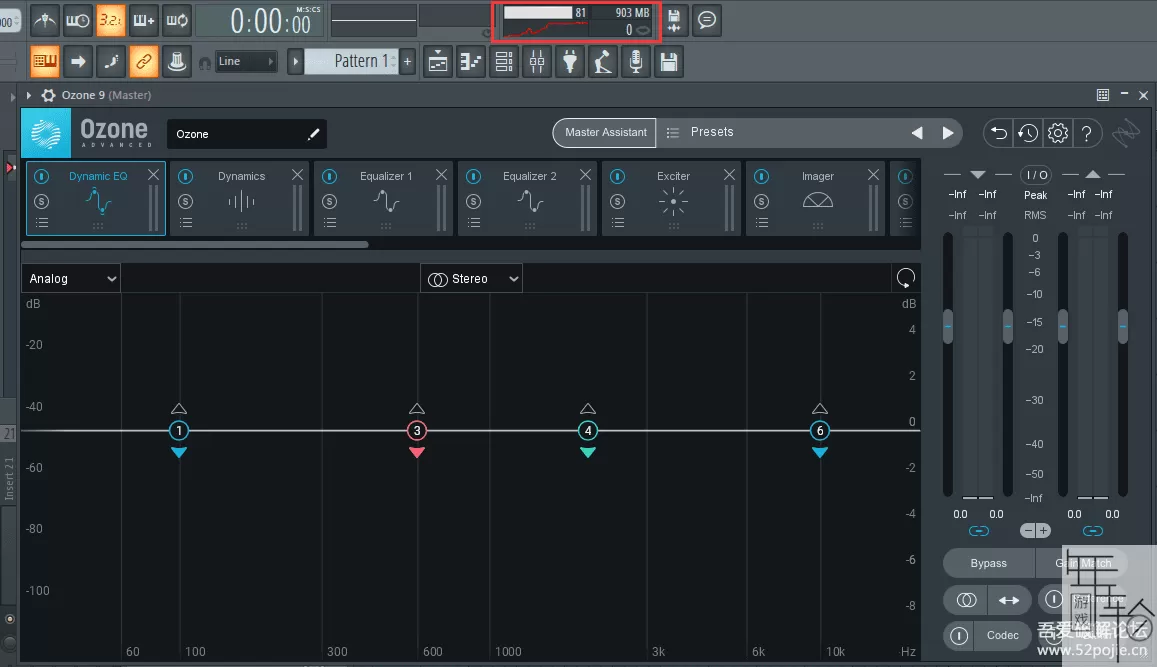Viewport: 1157px width, 667px height.
Task: Toggle power on the Equalizer 1 module
Action: pos(330,176)
